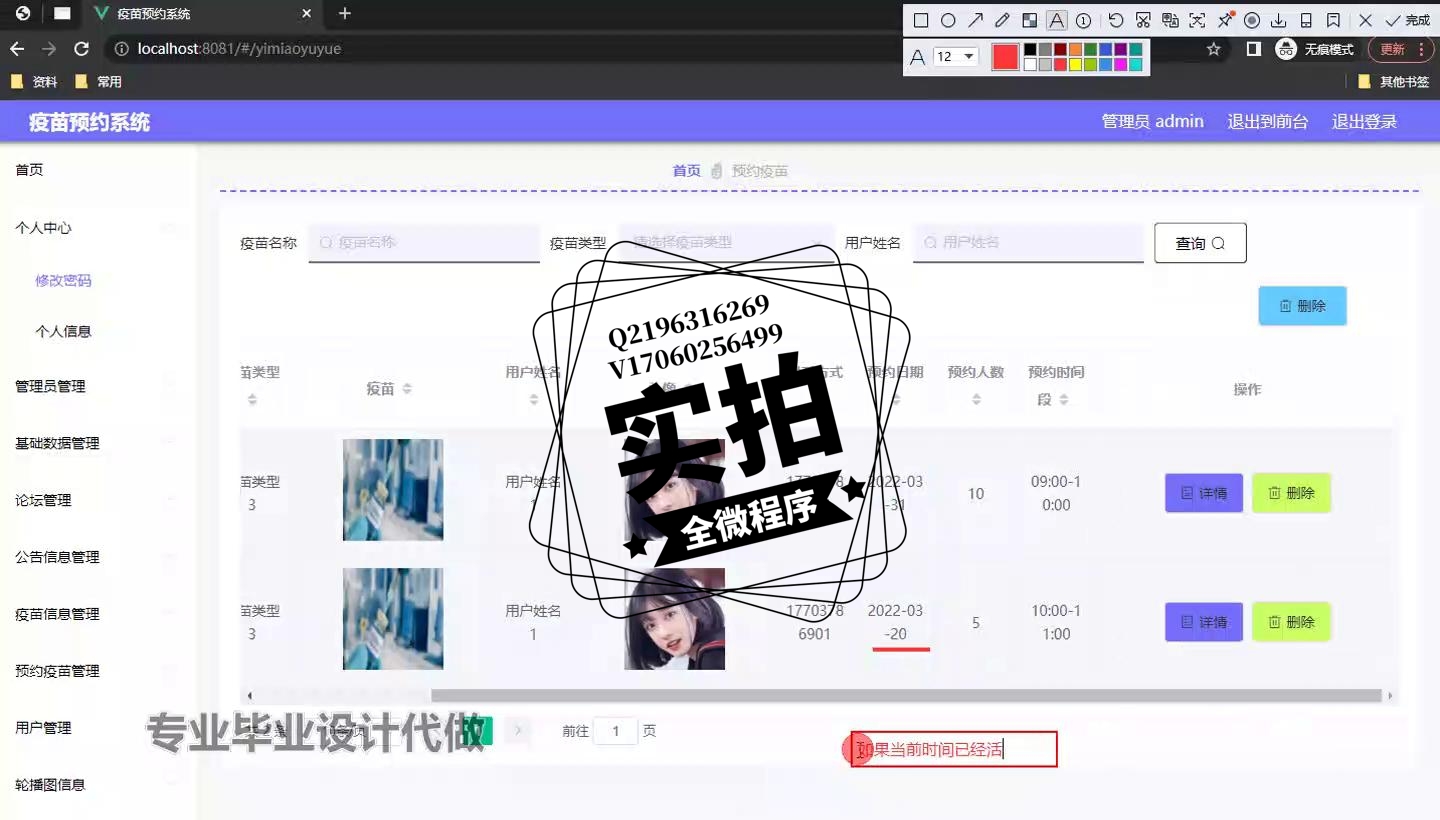Click the 查询 search button
This screenshot has height=820, width=1440.
click(x=1200, y=243)
